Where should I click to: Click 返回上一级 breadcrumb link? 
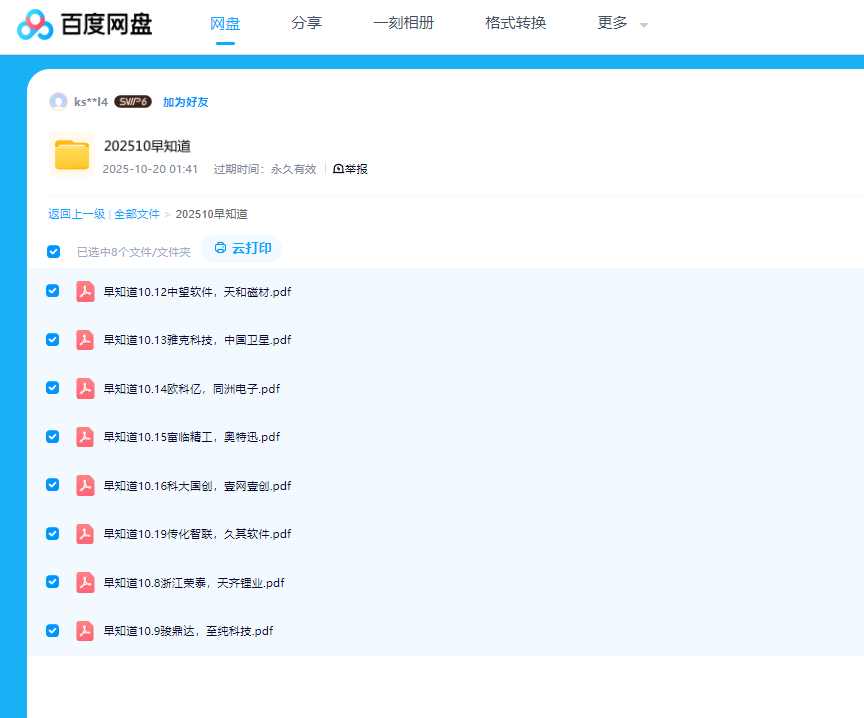click(x=76, y=214)
